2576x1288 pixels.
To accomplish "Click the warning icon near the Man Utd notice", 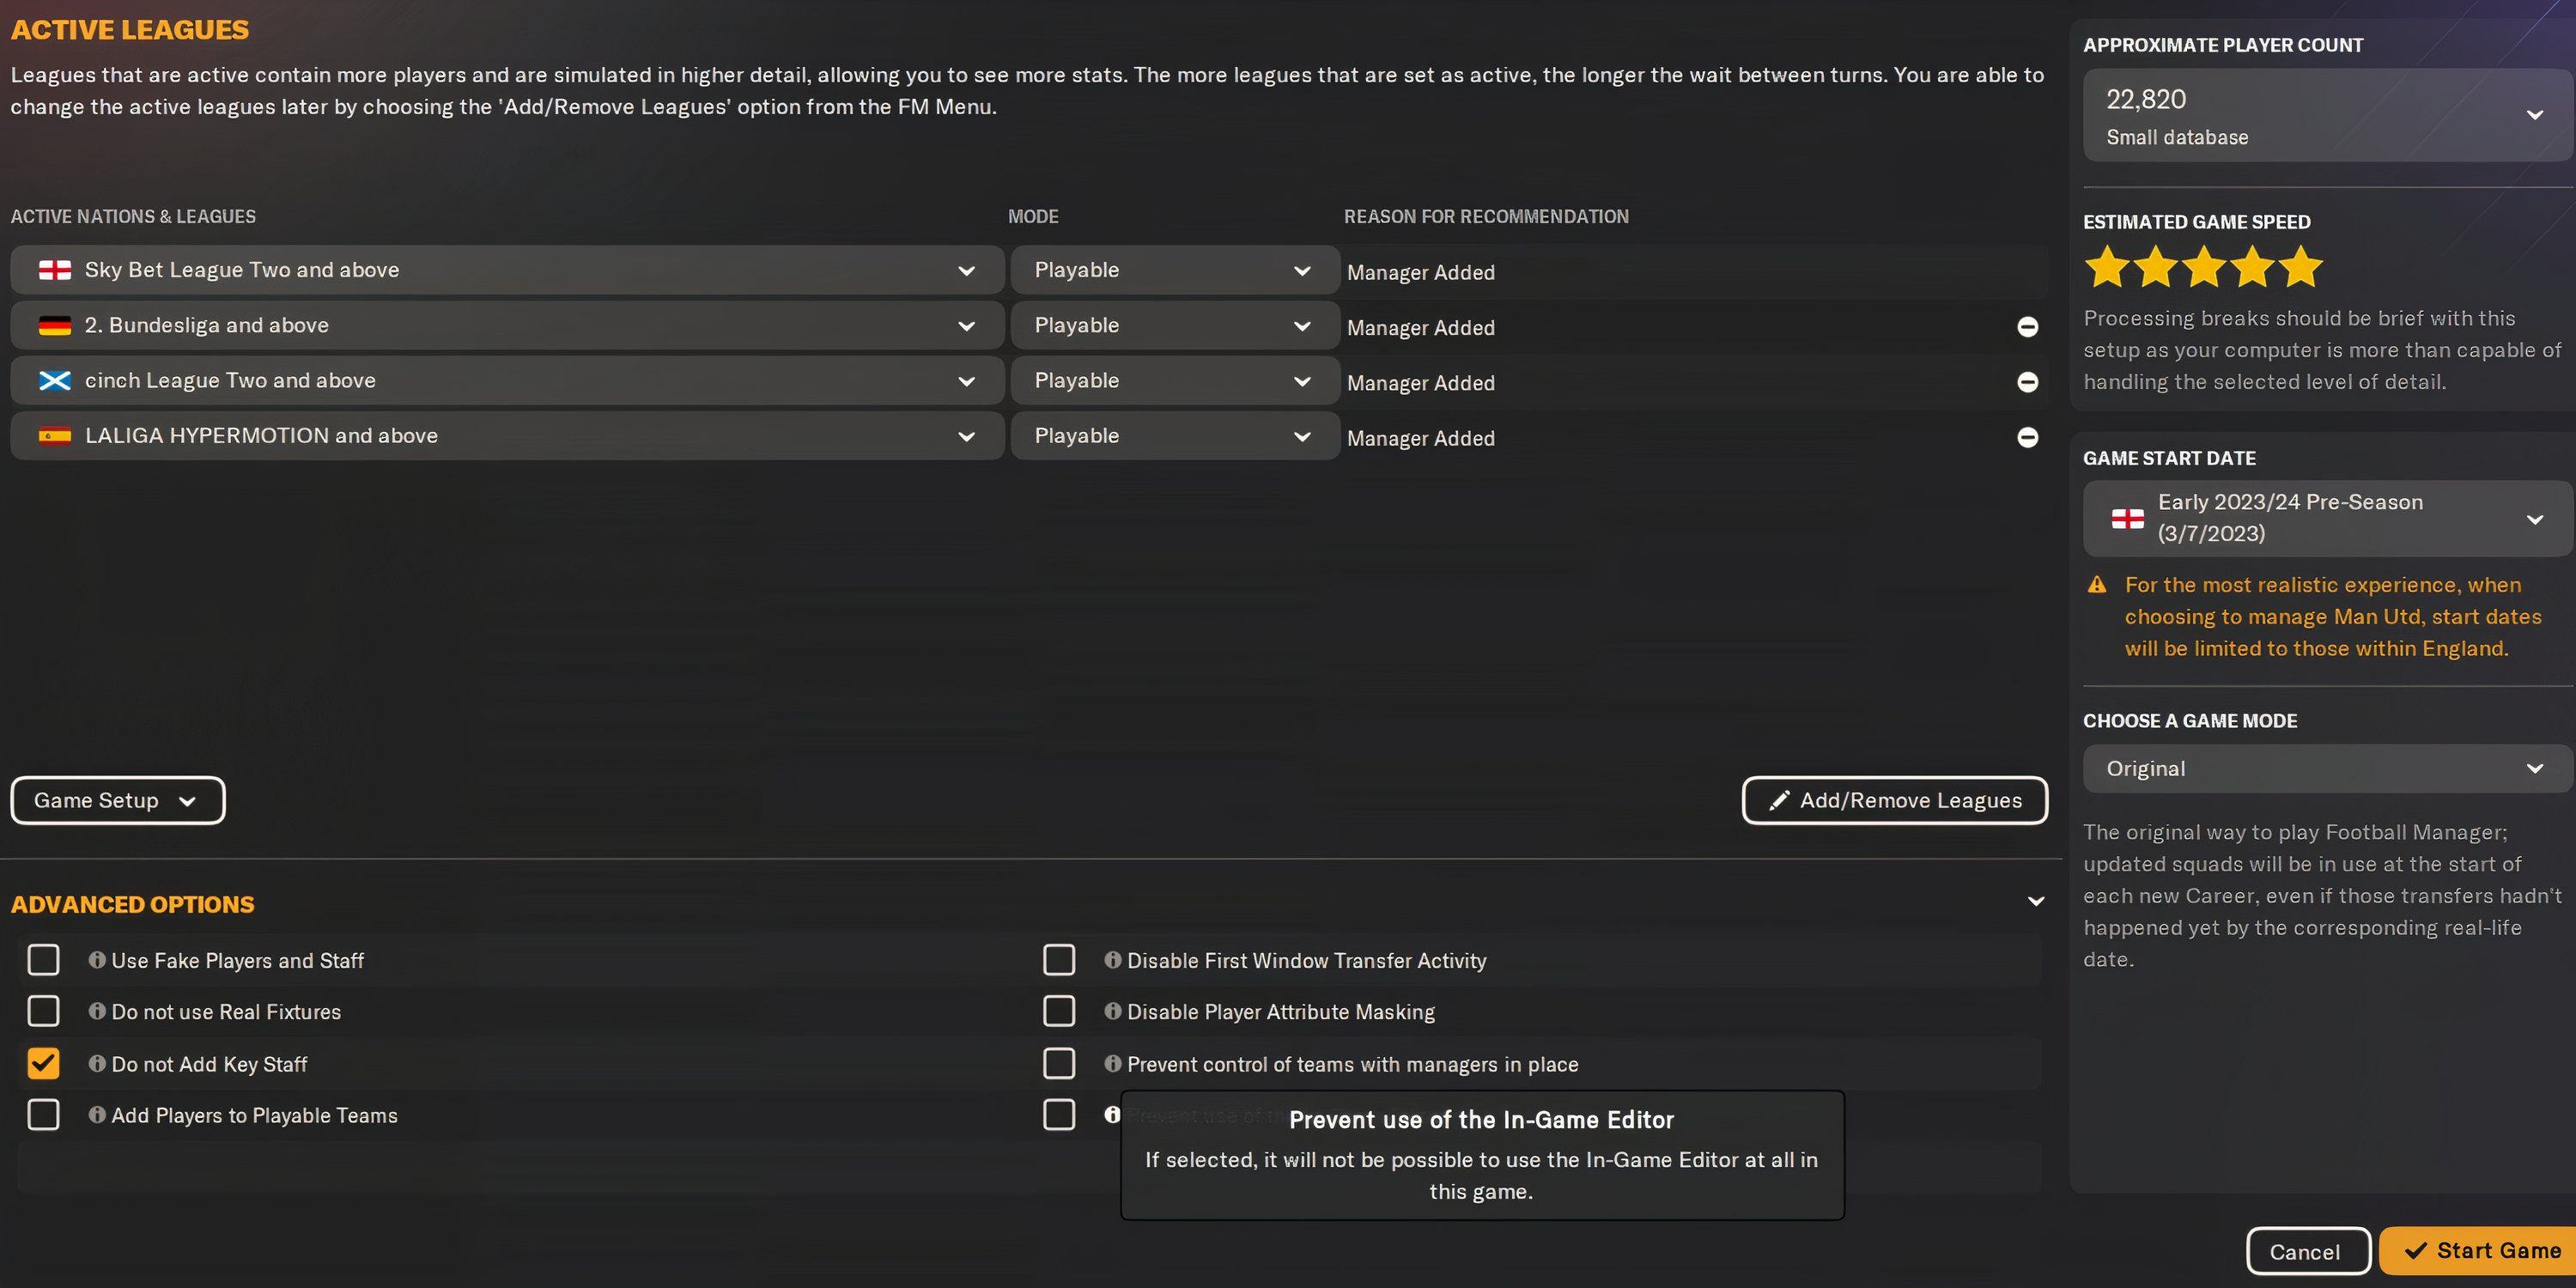I will click(x=2097, y=585).
